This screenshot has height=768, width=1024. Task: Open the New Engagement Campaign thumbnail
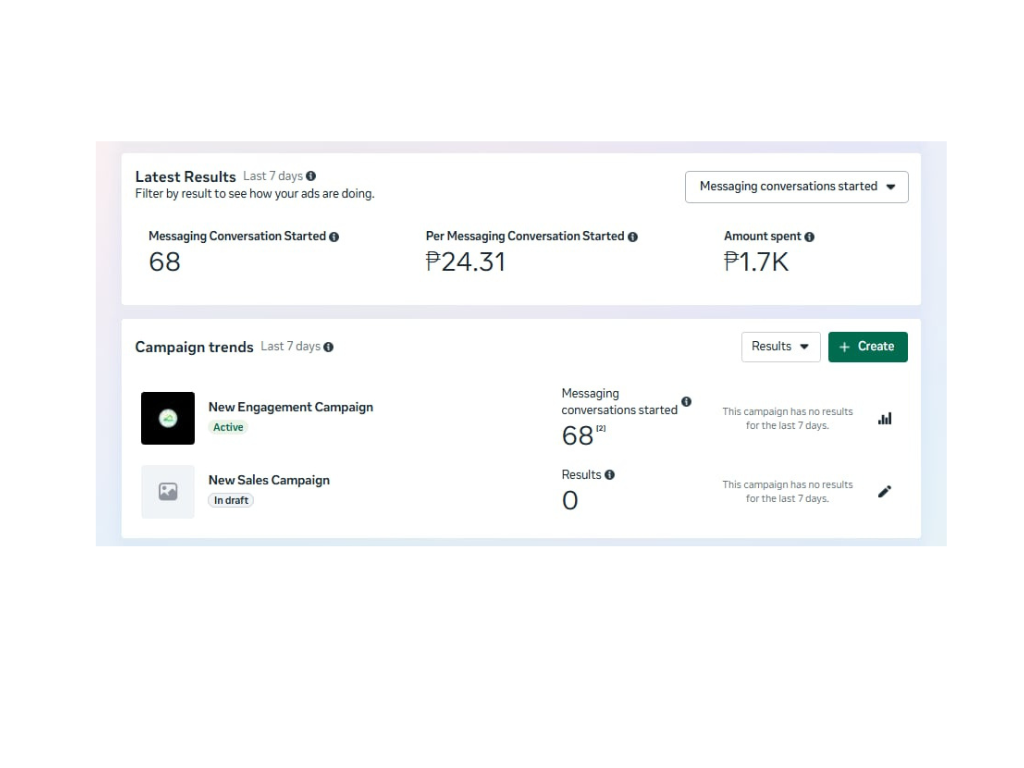click(168, 418)
